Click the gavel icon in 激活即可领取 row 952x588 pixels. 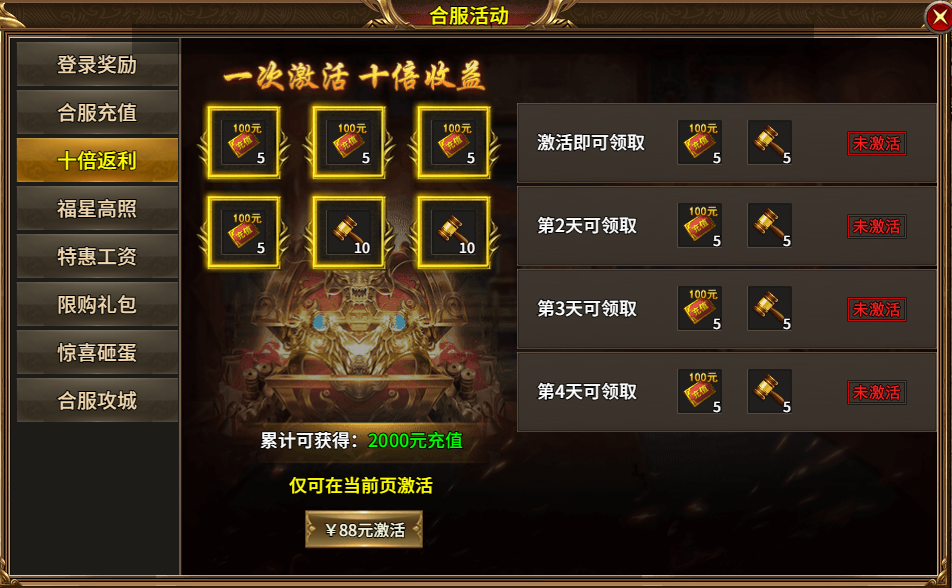click(769, 142)
